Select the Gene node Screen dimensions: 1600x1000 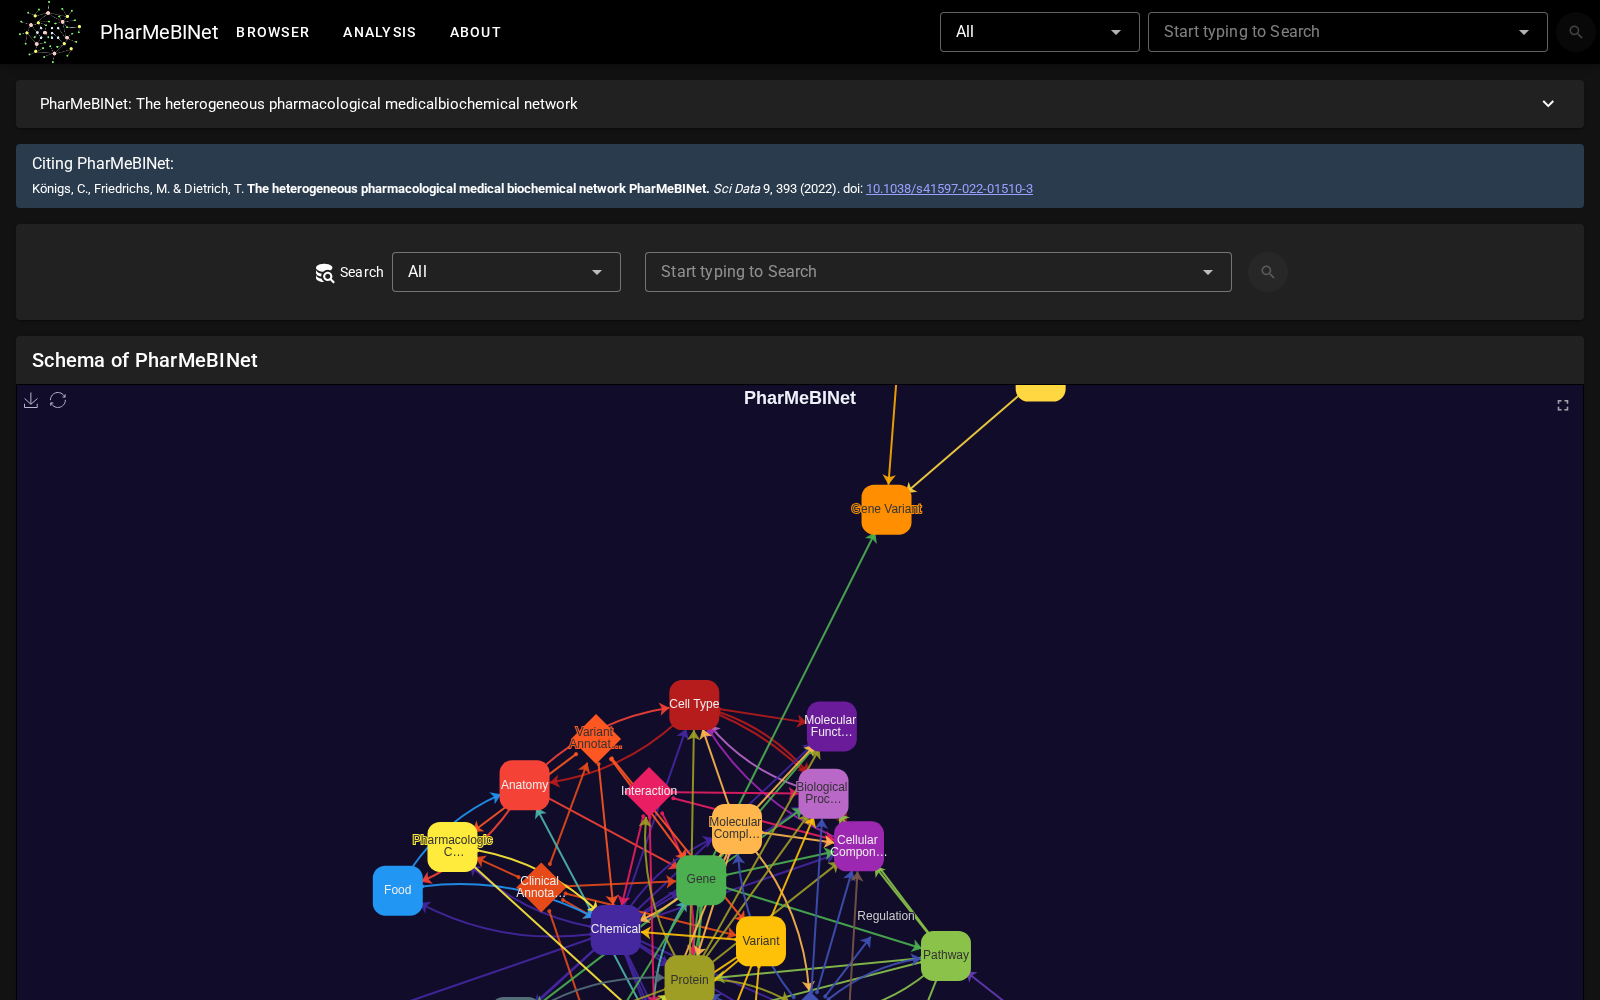[701, 880]
